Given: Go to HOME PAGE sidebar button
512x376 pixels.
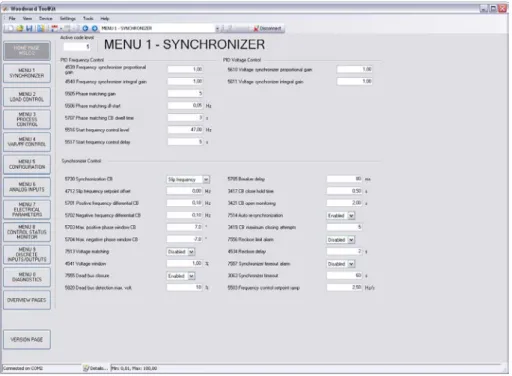Looking at the screenshot, I should click(x=27, y=51).
